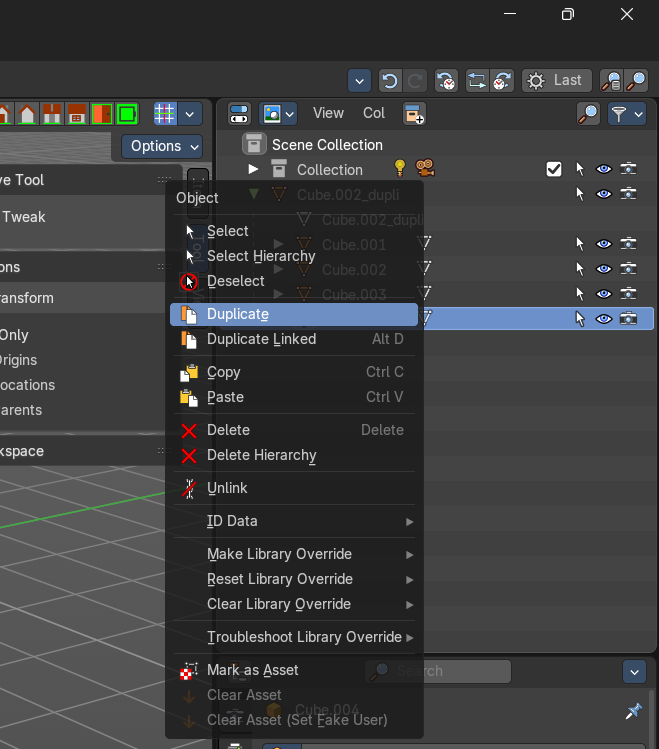This screenshot has width=659, height=749.
Task: Hide Collection with its eye icon
Action: pyautogui.click(x=604, y=169)
